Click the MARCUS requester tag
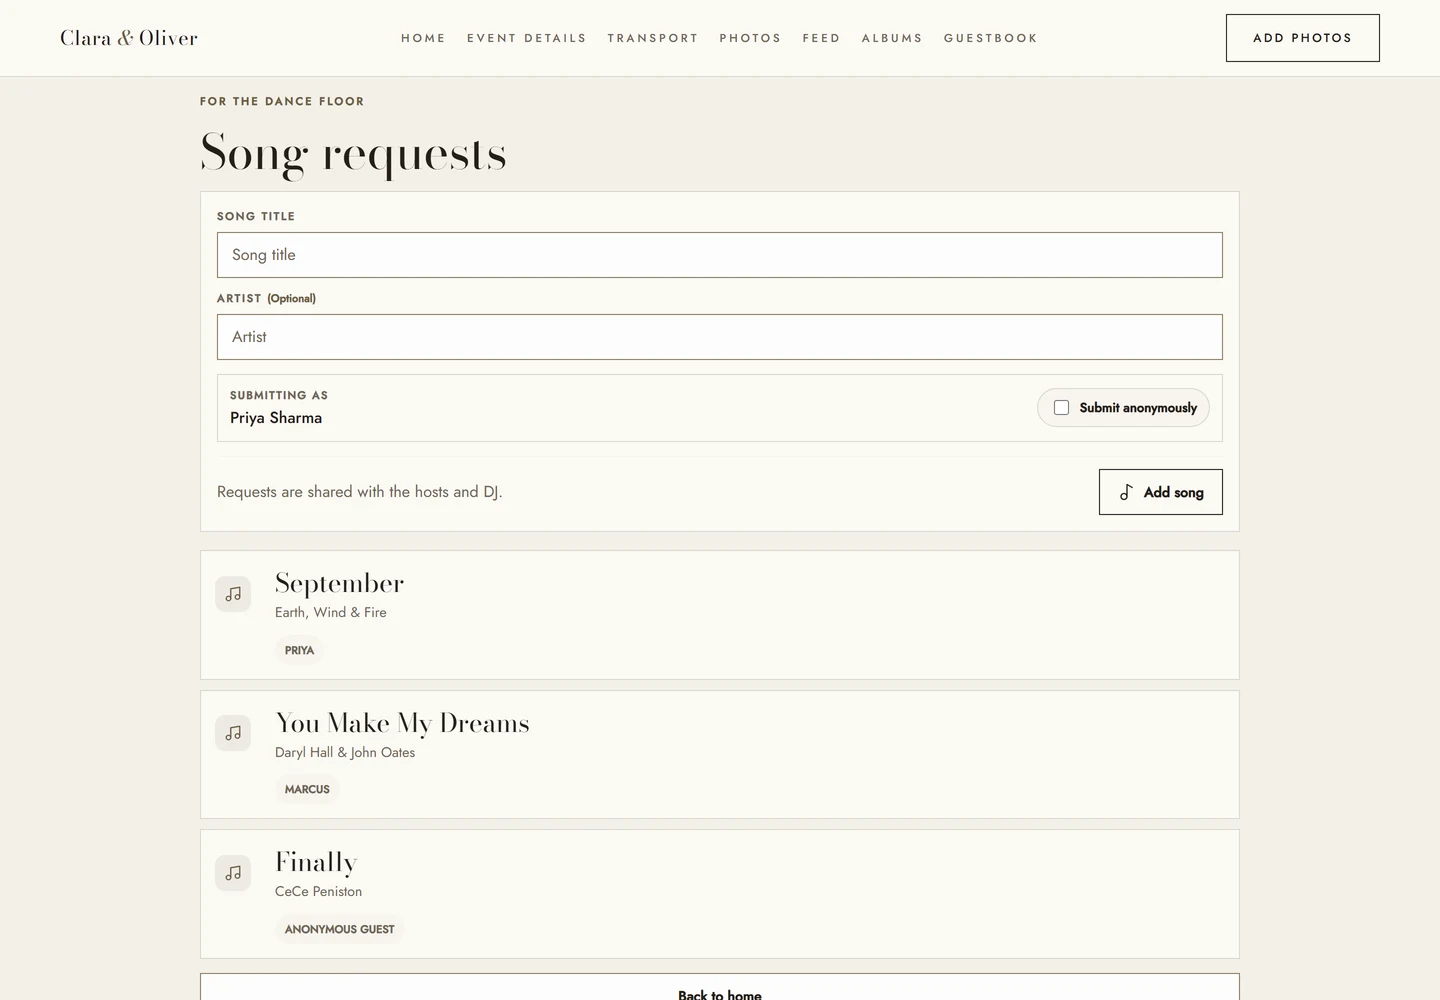The width and height of the screenshot is (1440, 1000). (x=307, y=789)
